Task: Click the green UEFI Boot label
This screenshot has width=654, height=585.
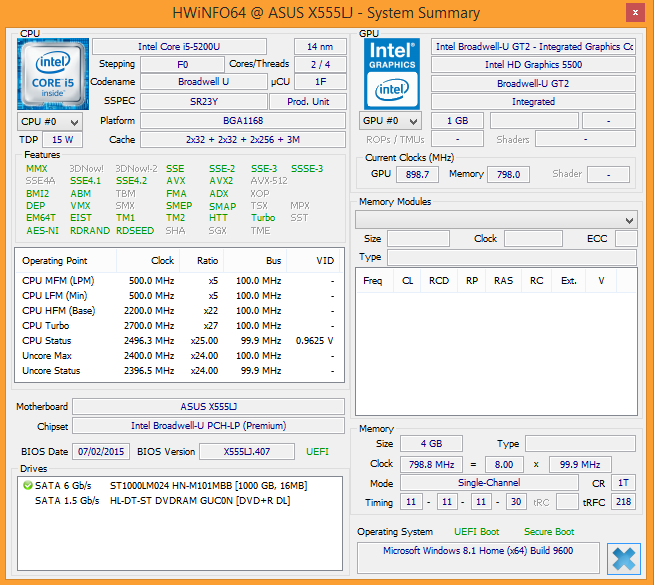Action: 477,532
